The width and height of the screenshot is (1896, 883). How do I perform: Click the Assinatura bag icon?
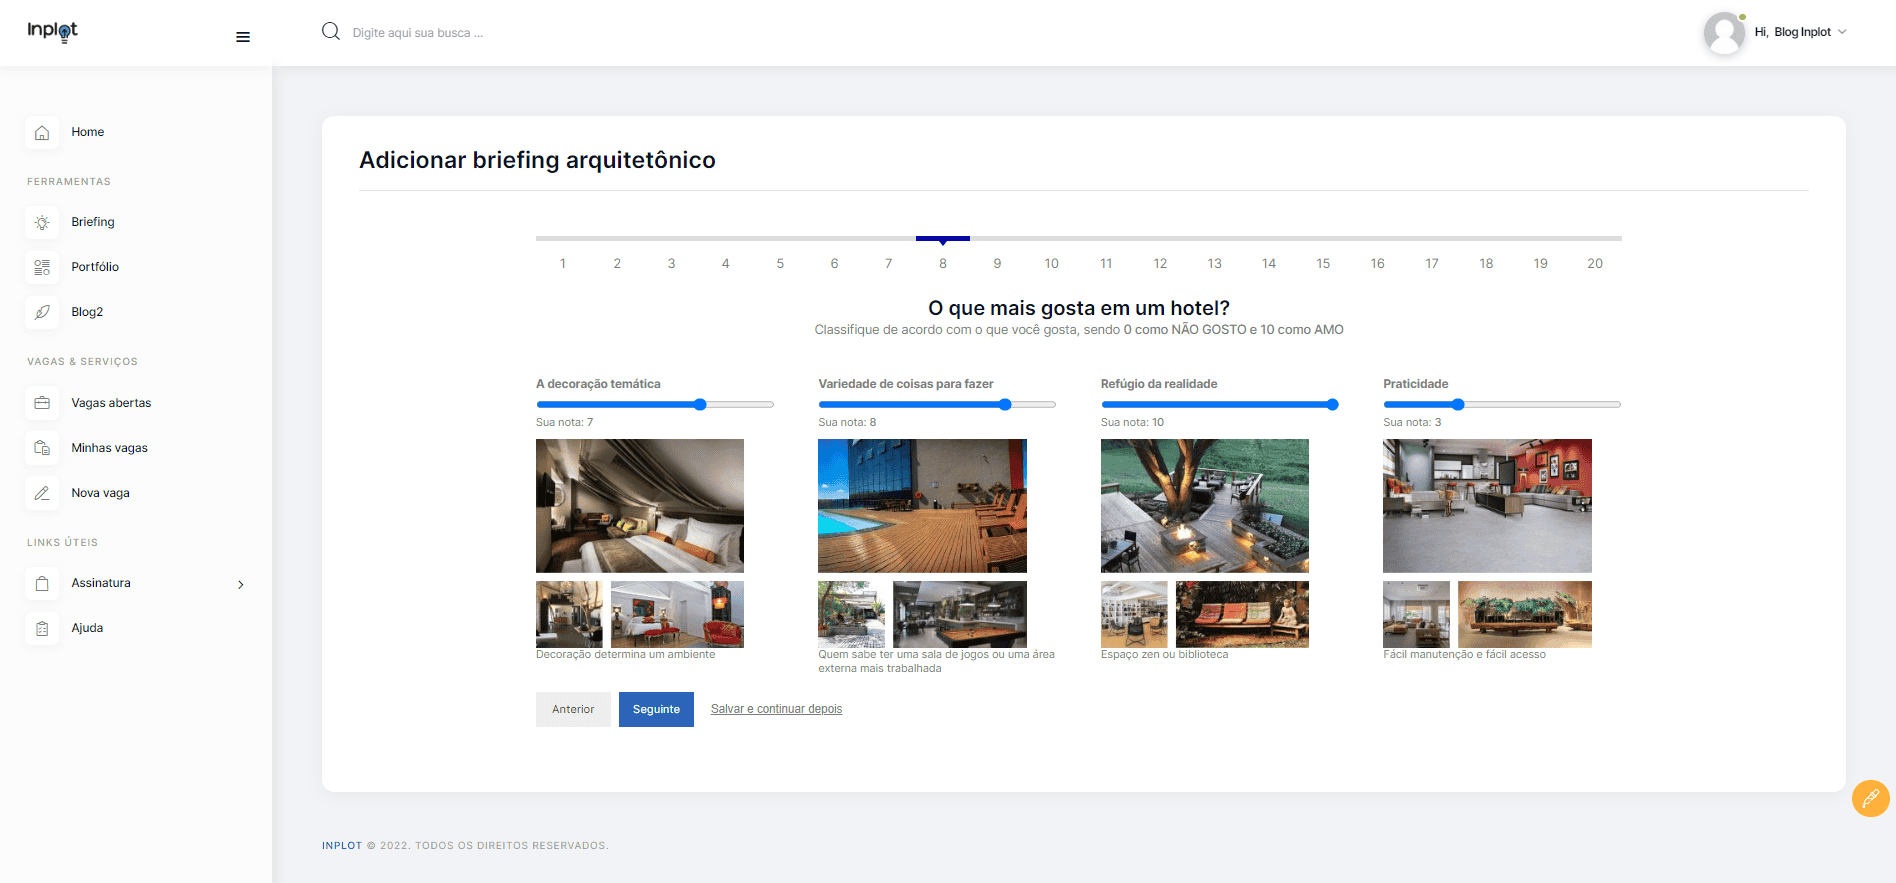point(42,583)
